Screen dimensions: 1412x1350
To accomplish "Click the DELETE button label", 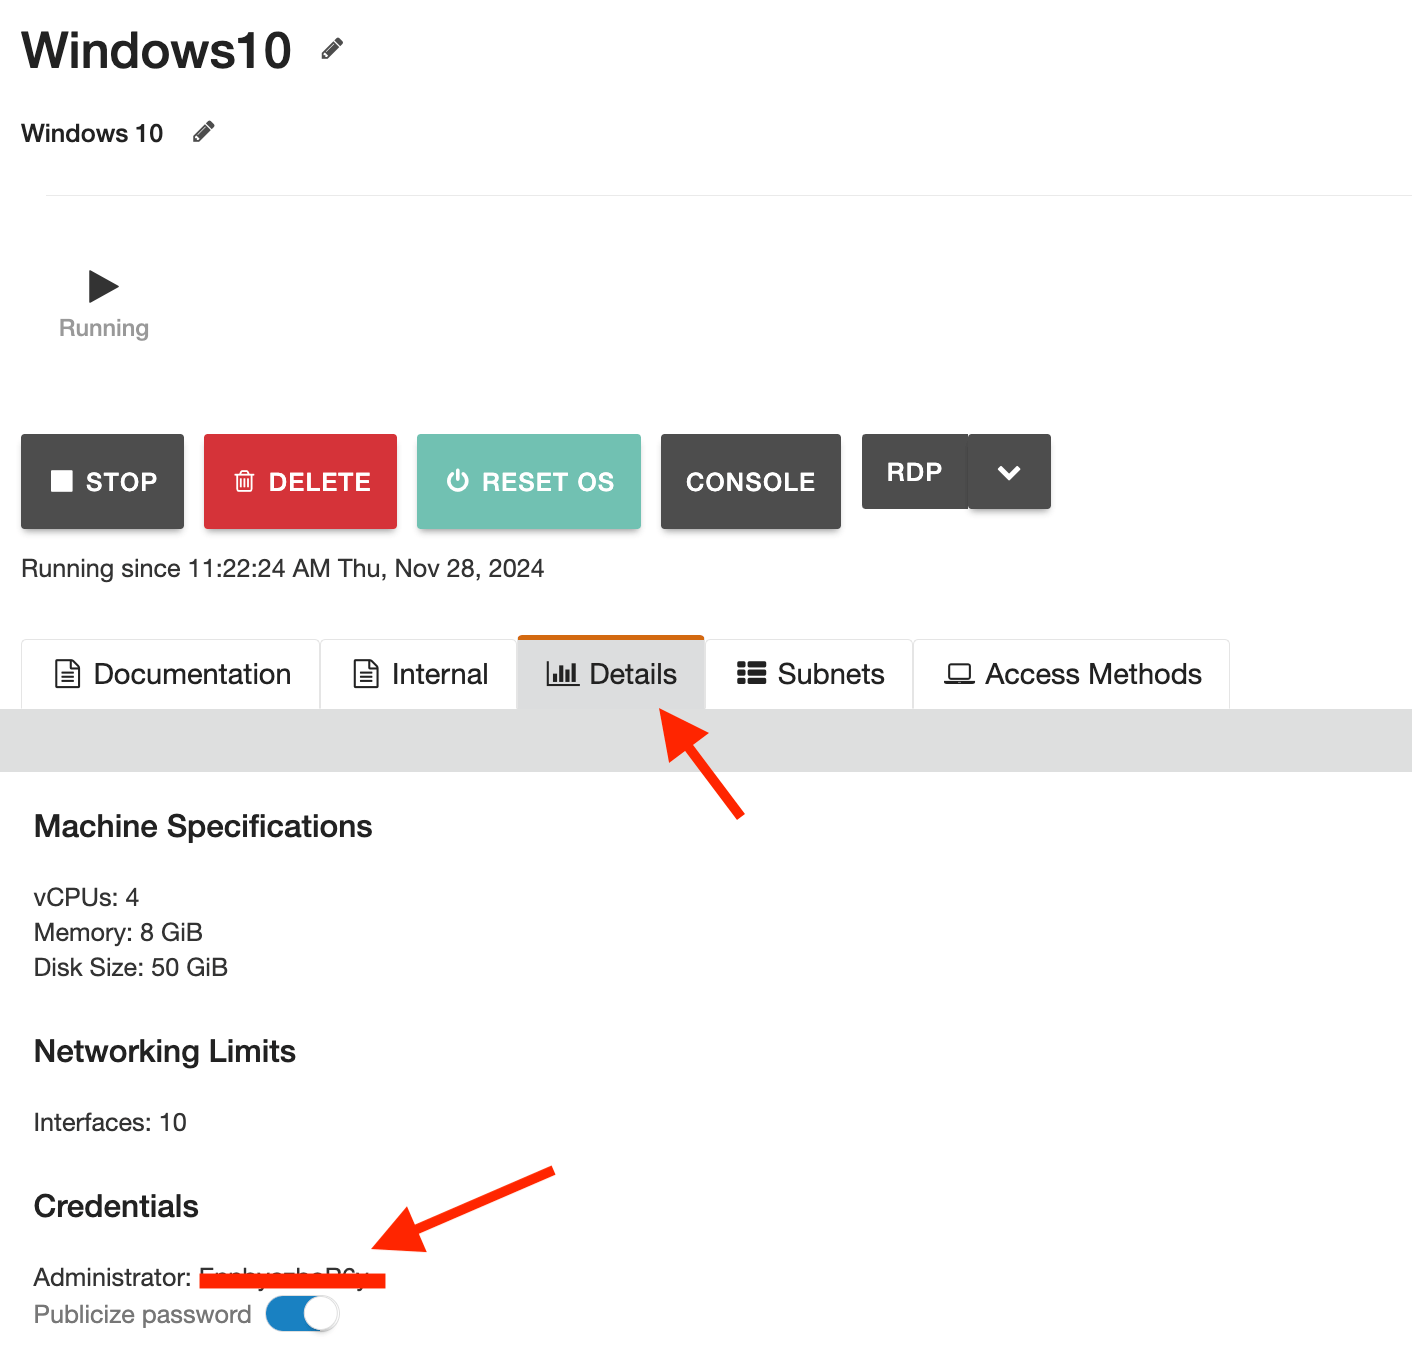I will click(319, 482).
